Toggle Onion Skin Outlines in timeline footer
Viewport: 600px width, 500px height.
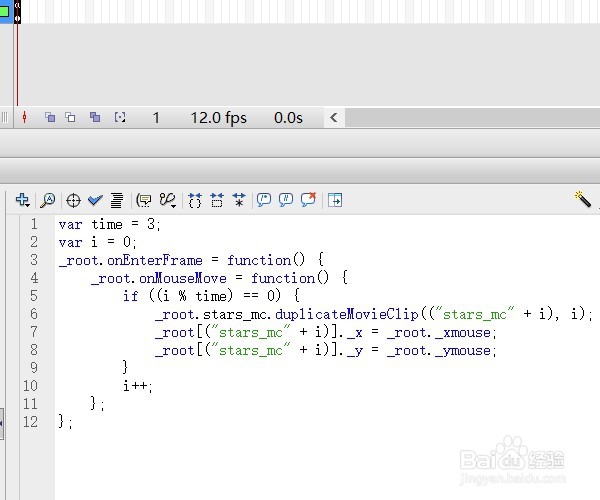pos(70,117)
